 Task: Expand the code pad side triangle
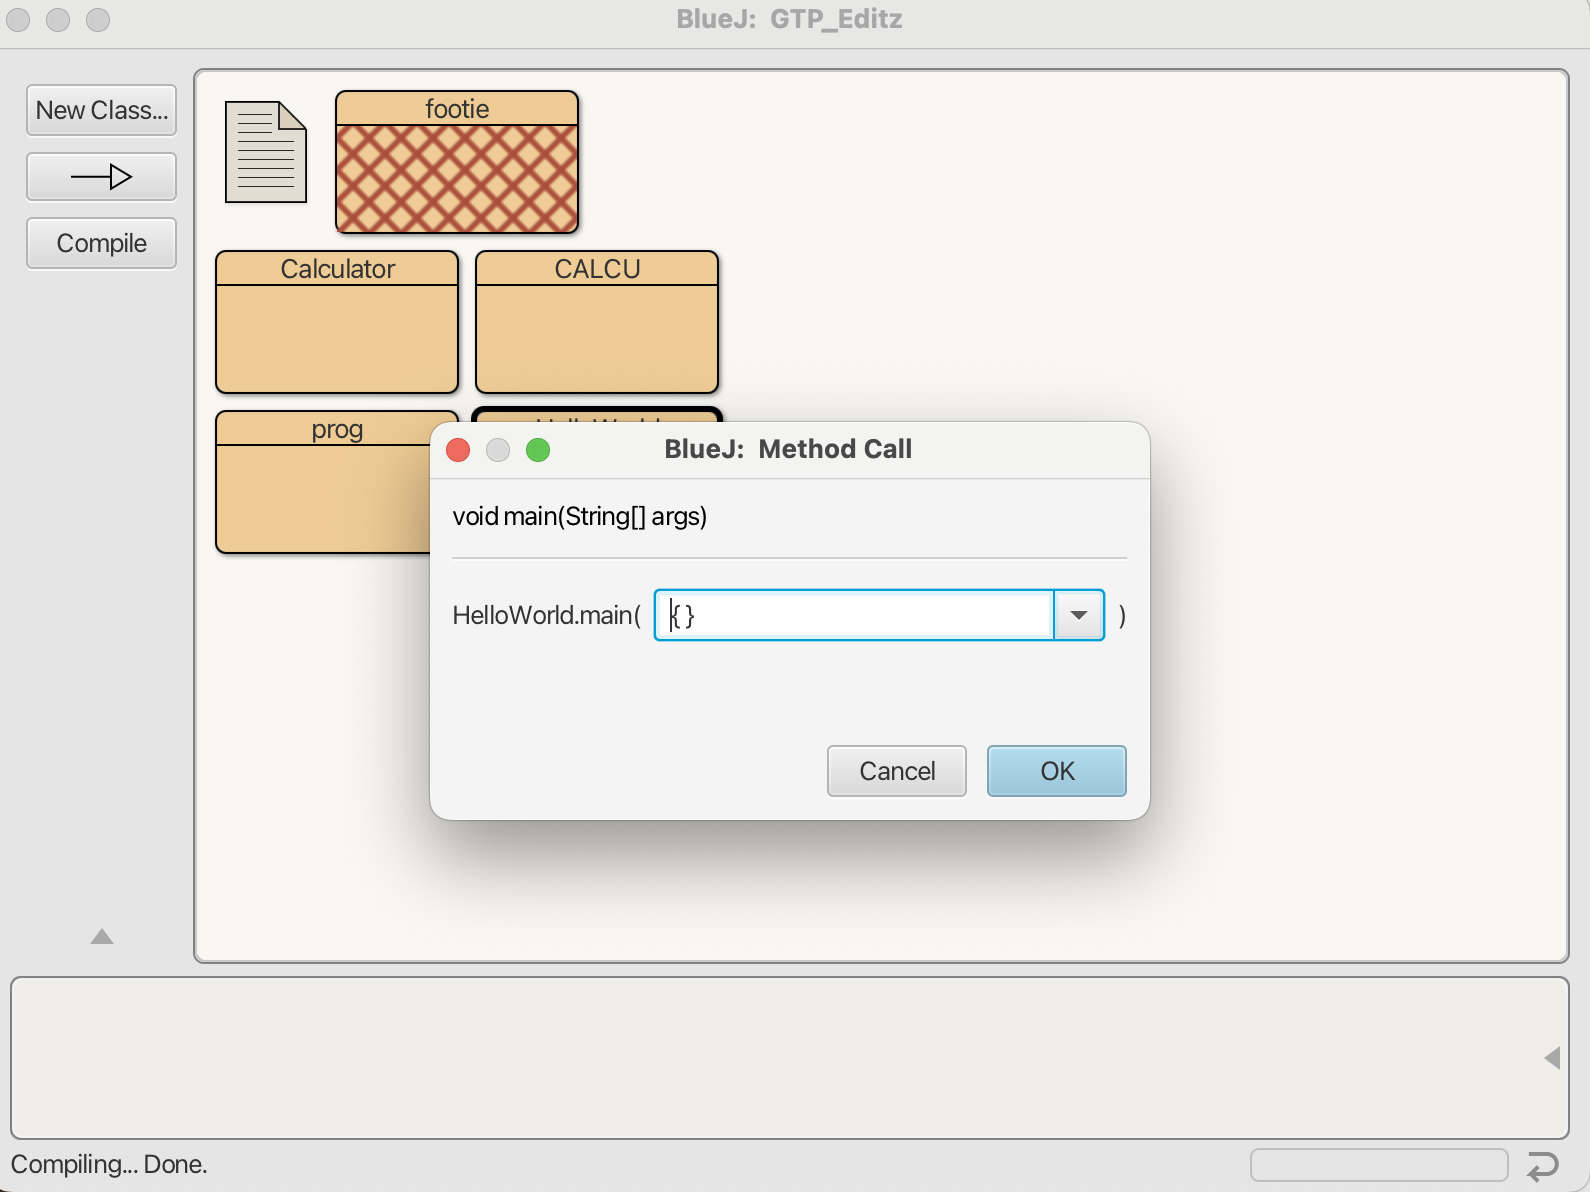(1552, 1058)
